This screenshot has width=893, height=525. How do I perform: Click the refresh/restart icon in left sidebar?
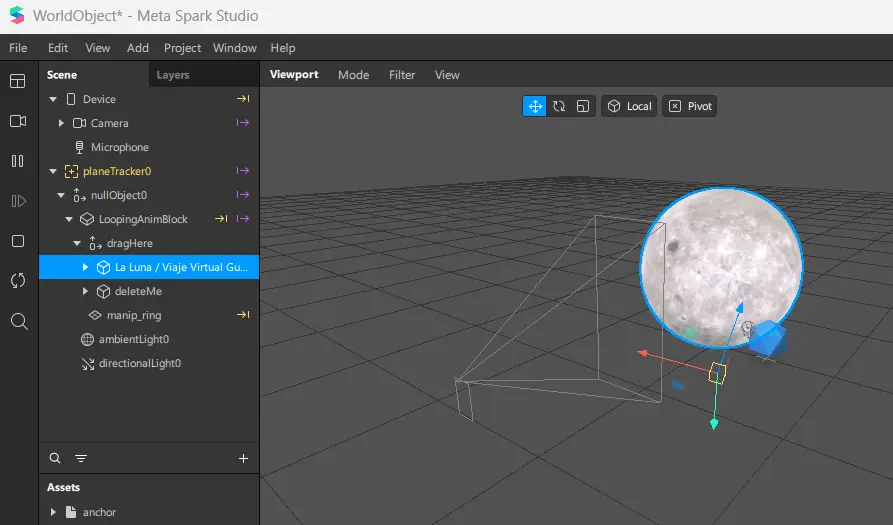18,281
